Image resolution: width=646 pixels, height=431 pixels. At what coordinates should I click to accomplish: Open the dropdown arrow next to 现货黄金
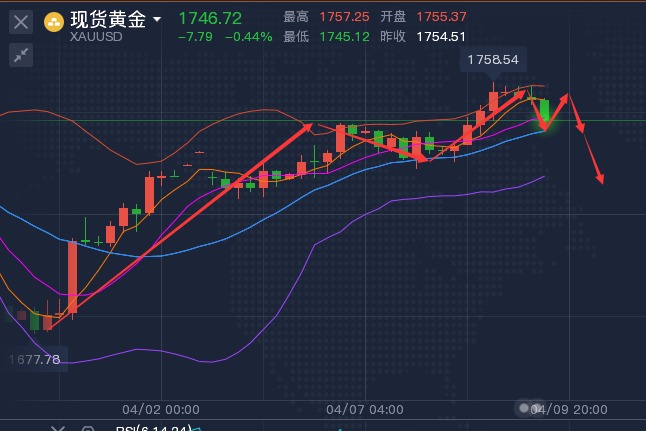157,20
